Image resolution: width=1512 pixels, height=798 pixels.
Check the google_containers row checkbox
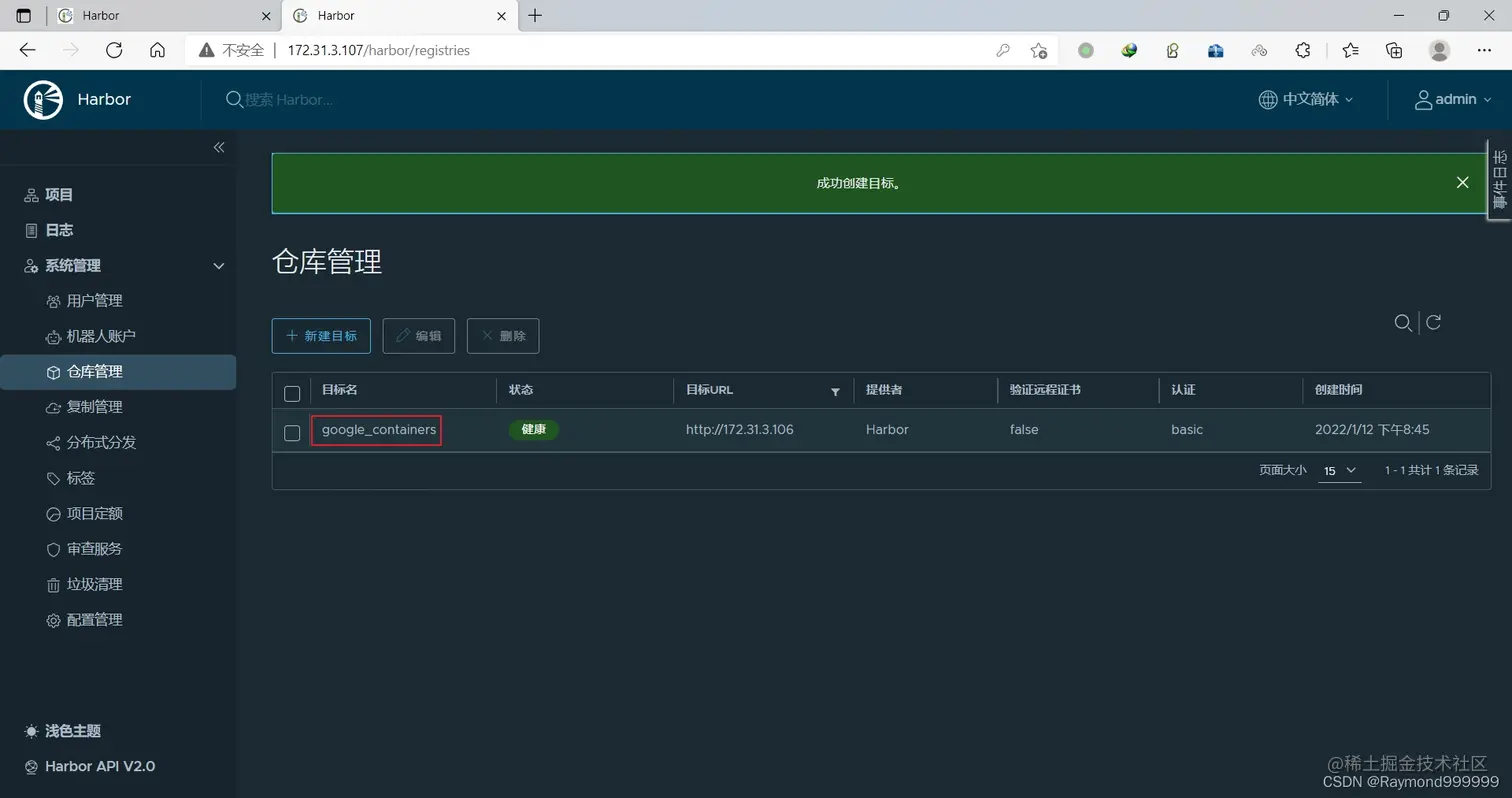click(x=292, y=433)
